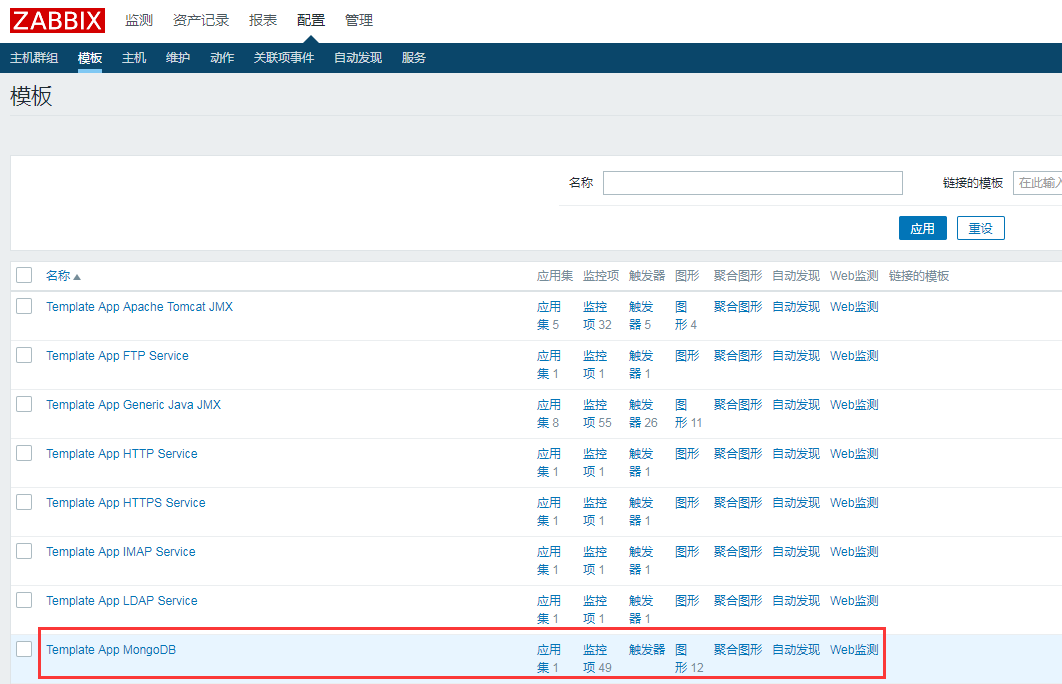Open Template App Apache Tomcat JMX link
The height and width of the screenshot is (684, 1062).
[x=140, y=307]
